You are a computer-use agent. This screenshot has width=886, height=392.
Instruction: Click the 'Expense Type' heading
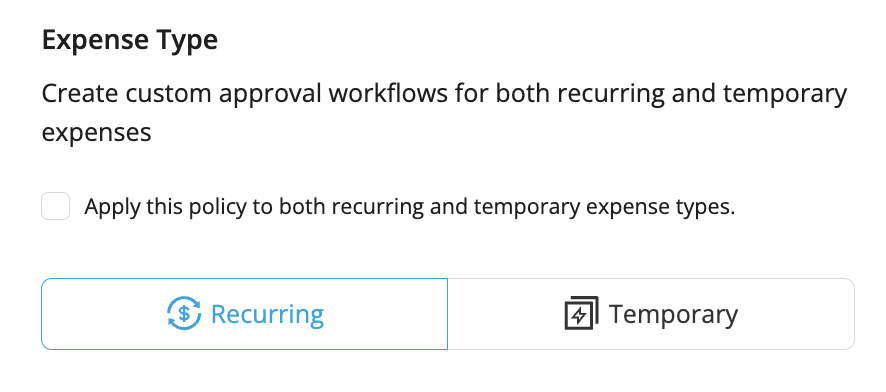(130, 41)
